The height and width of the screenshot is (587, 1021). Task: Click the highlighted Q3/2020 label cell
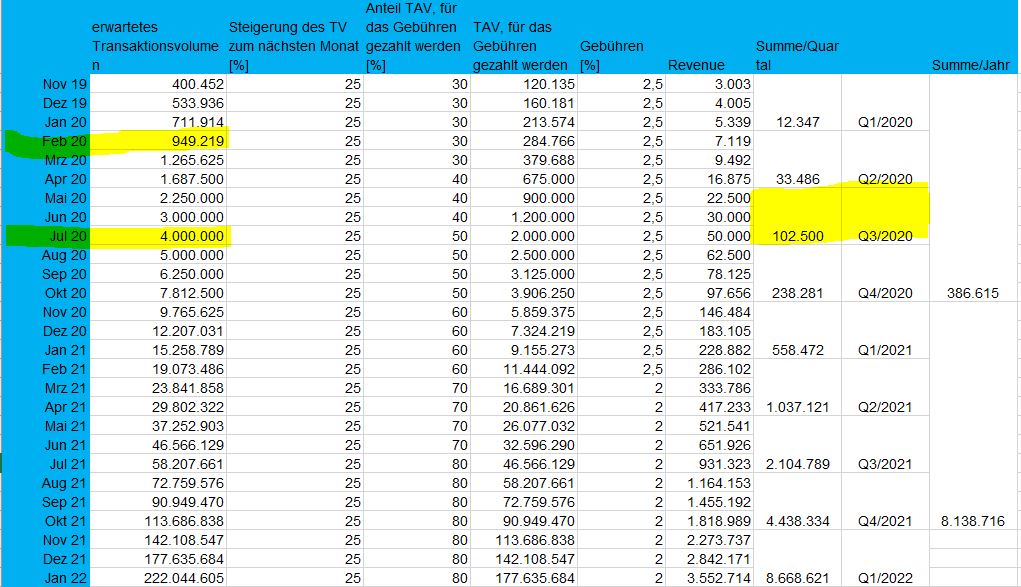886,237
